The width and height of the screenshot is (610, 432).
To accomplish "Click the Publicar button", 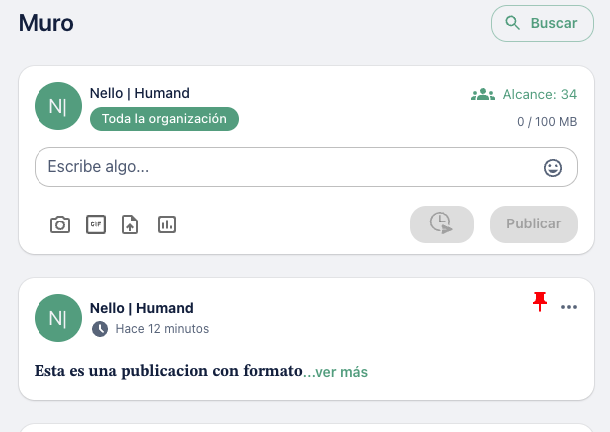I will pos(533,224).
